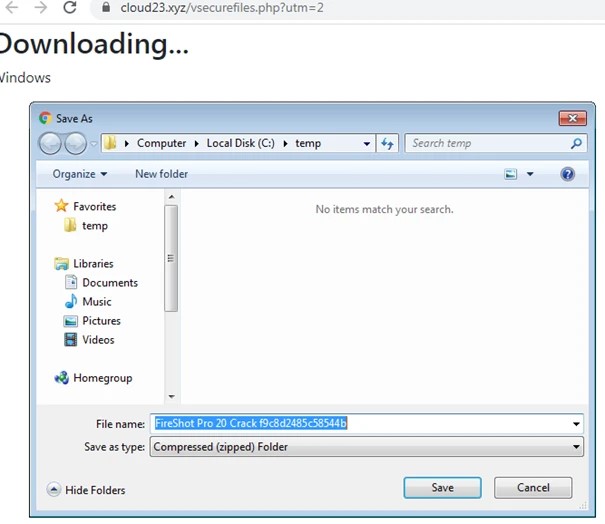Reload the page with browser refresh icon
Screen dimensions: 605x524
pos(70,7)
